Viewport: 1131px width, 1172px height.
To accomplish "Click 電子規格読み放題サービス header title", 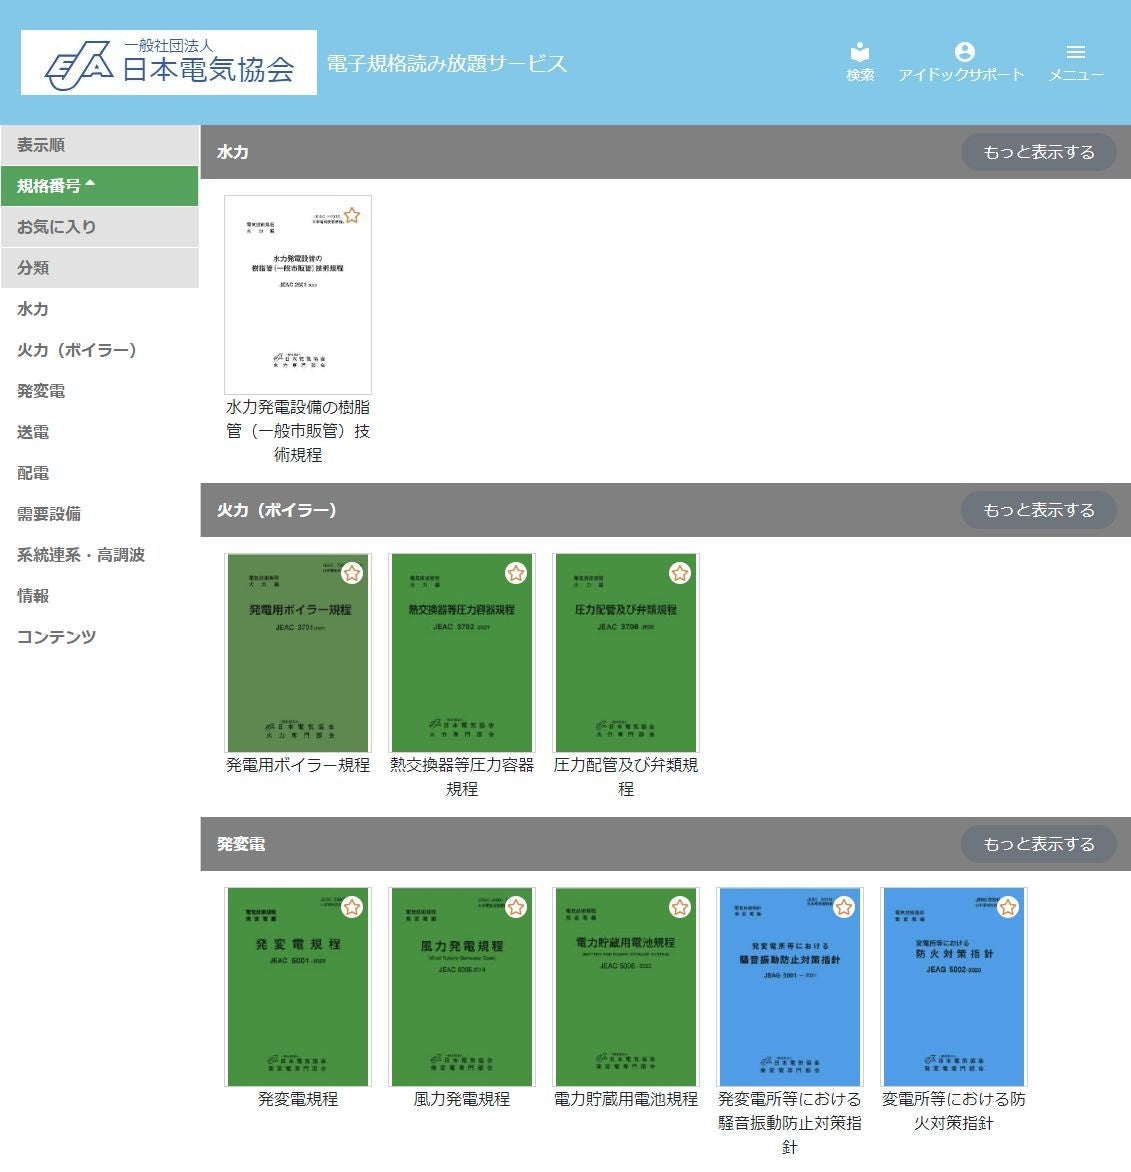I will [447, 64].
